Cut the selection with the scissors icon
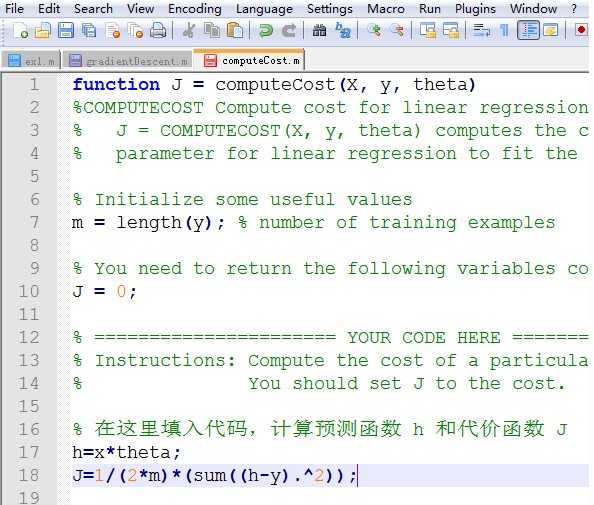This screenshot has width=594, height=505. (x=188, y=30)
